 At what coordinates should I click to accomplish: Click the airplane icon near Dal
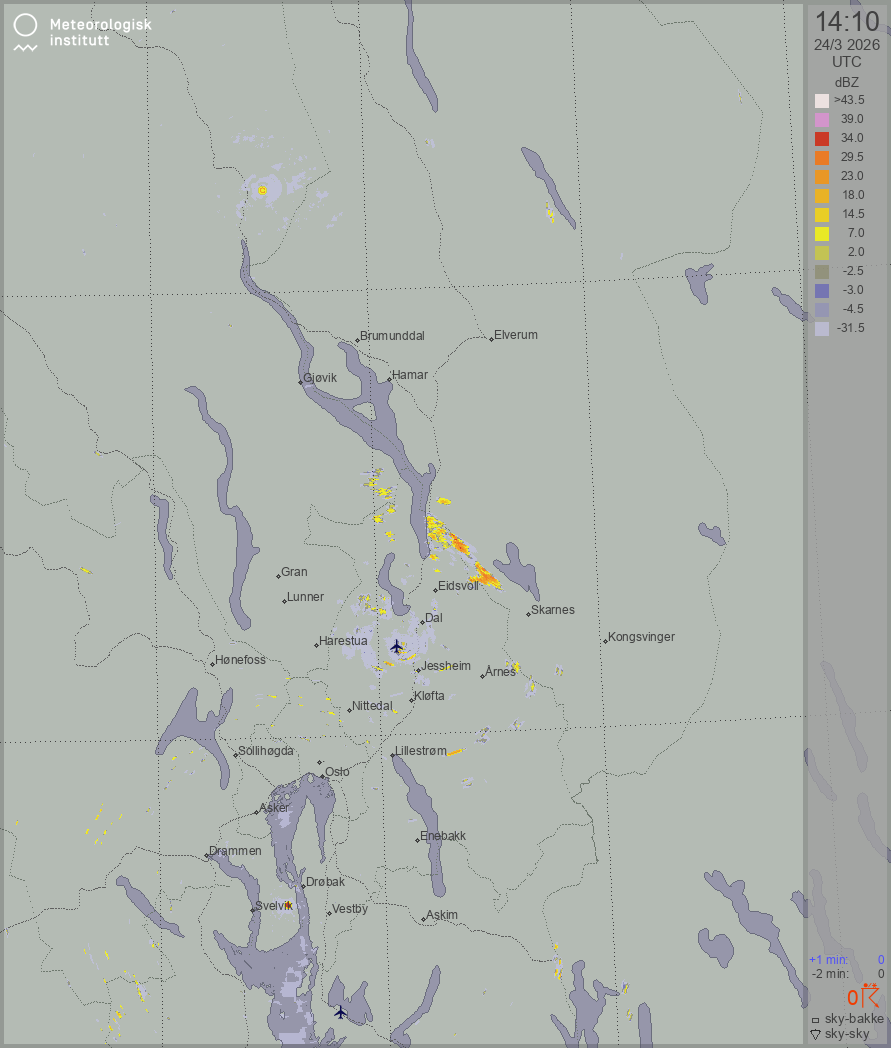(x=397, y=646)
